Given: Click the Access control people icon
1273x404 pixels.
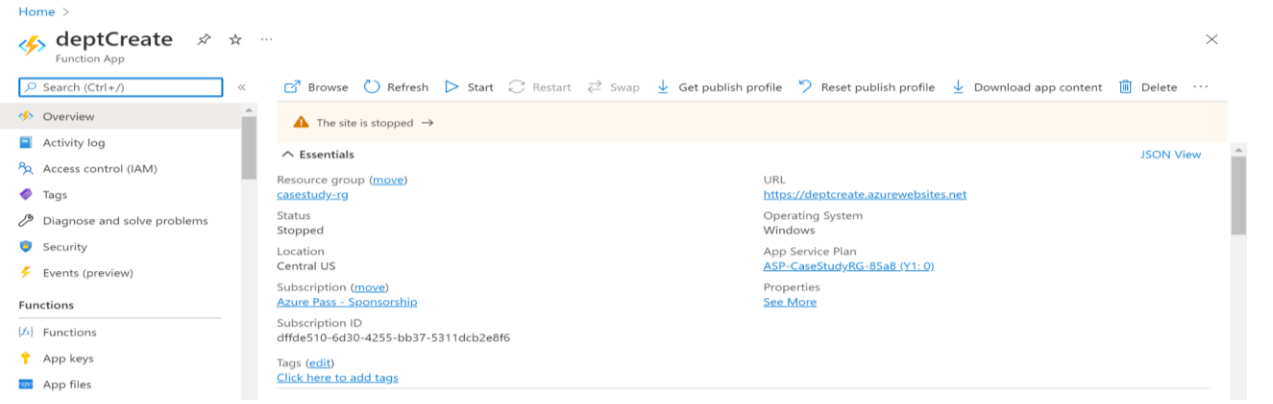Looking at the screenshot, I should pyautogui.click(x=26, y=169).
